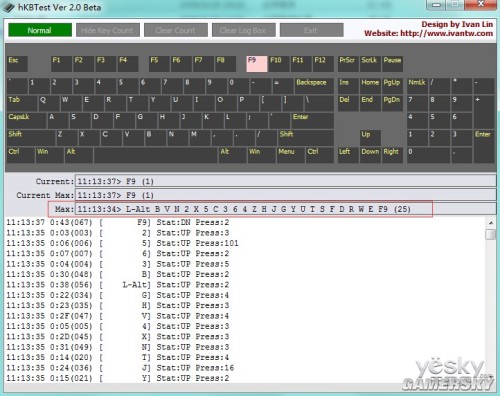The height and width of the screenshot is (396, 500).
Task: Select the Up arrow key tile
Action: pos(370,138)
